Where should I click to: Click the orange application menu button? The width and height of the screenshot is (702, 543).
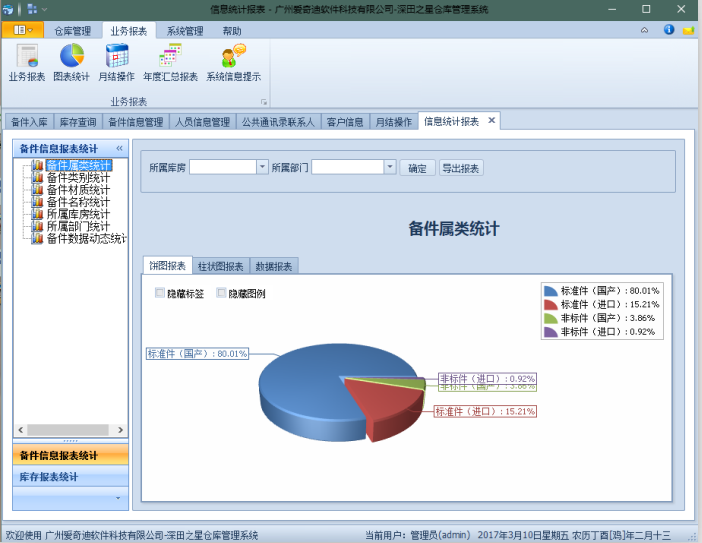23,30
